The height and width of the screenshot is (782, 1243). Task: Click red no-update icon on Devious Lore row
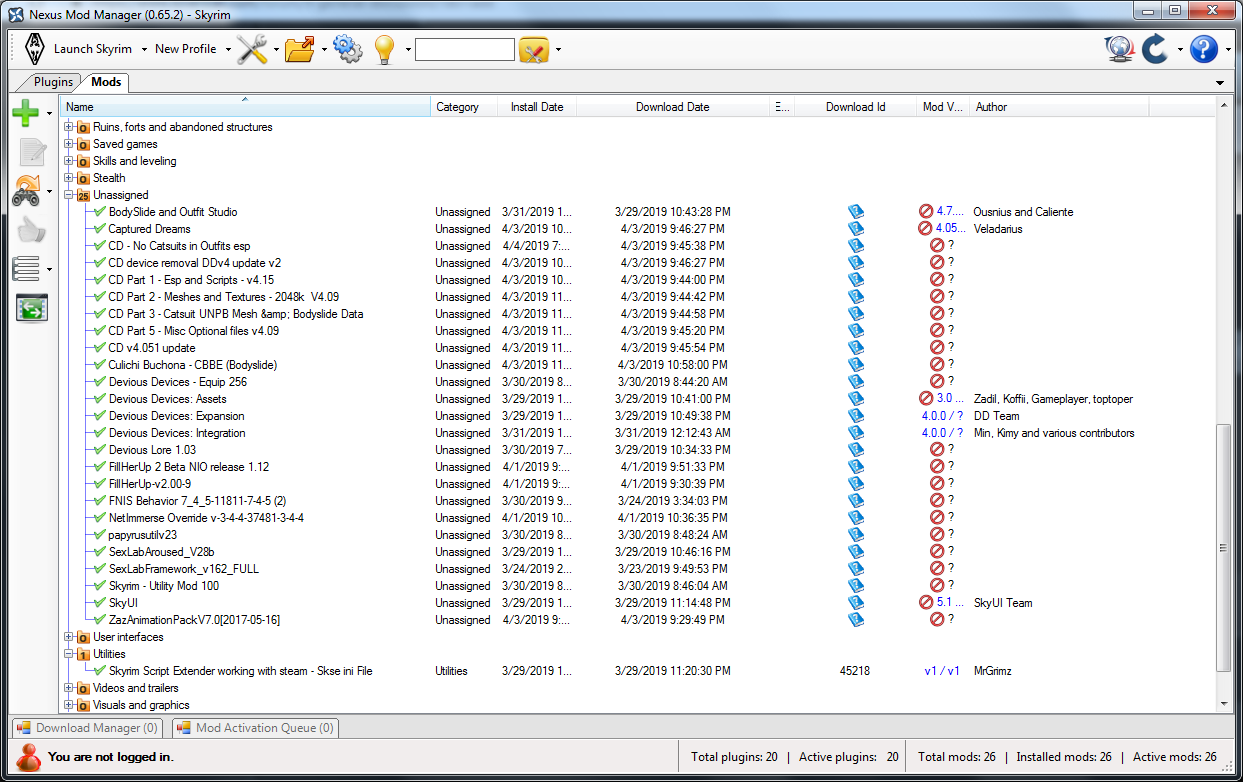pos(937,450)
